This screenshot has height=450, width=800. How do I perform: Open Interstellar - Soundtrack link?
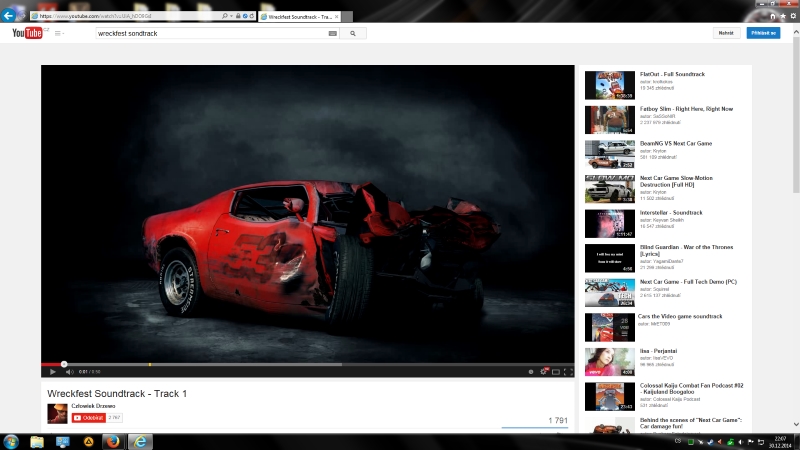[x=671, y=213]
